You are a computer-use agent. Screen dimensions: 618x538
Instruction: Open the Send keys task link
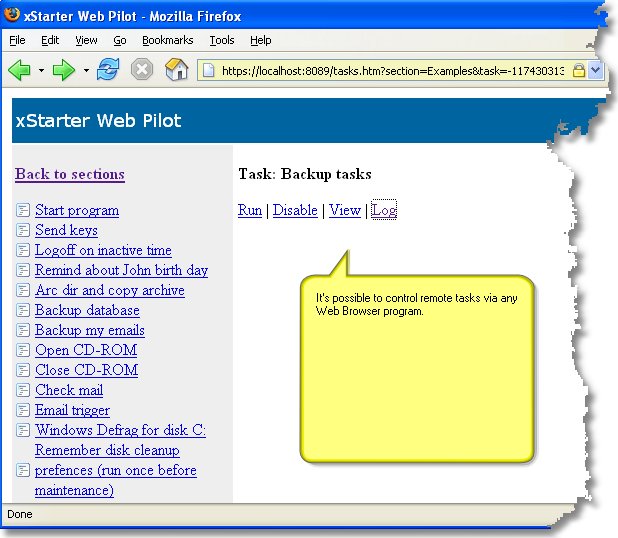(66, 230)
